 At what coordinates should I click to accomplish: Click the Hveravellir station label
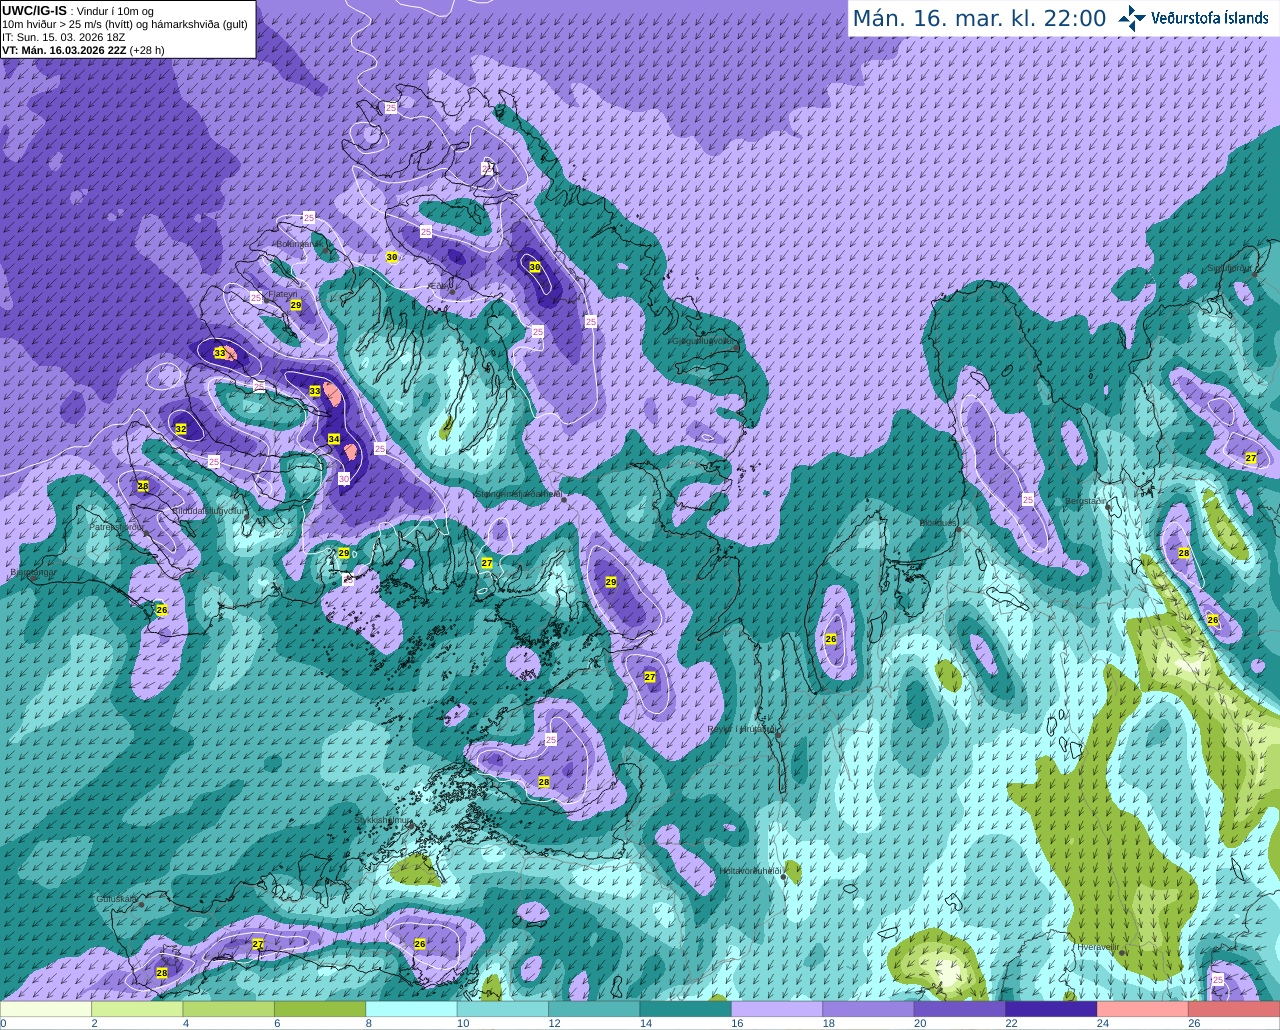point(1098,945)
